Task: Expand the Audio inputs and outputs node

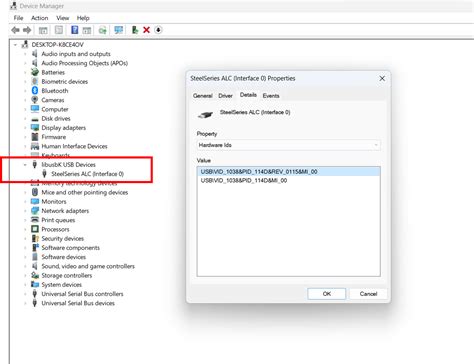Action: (25, 54)
